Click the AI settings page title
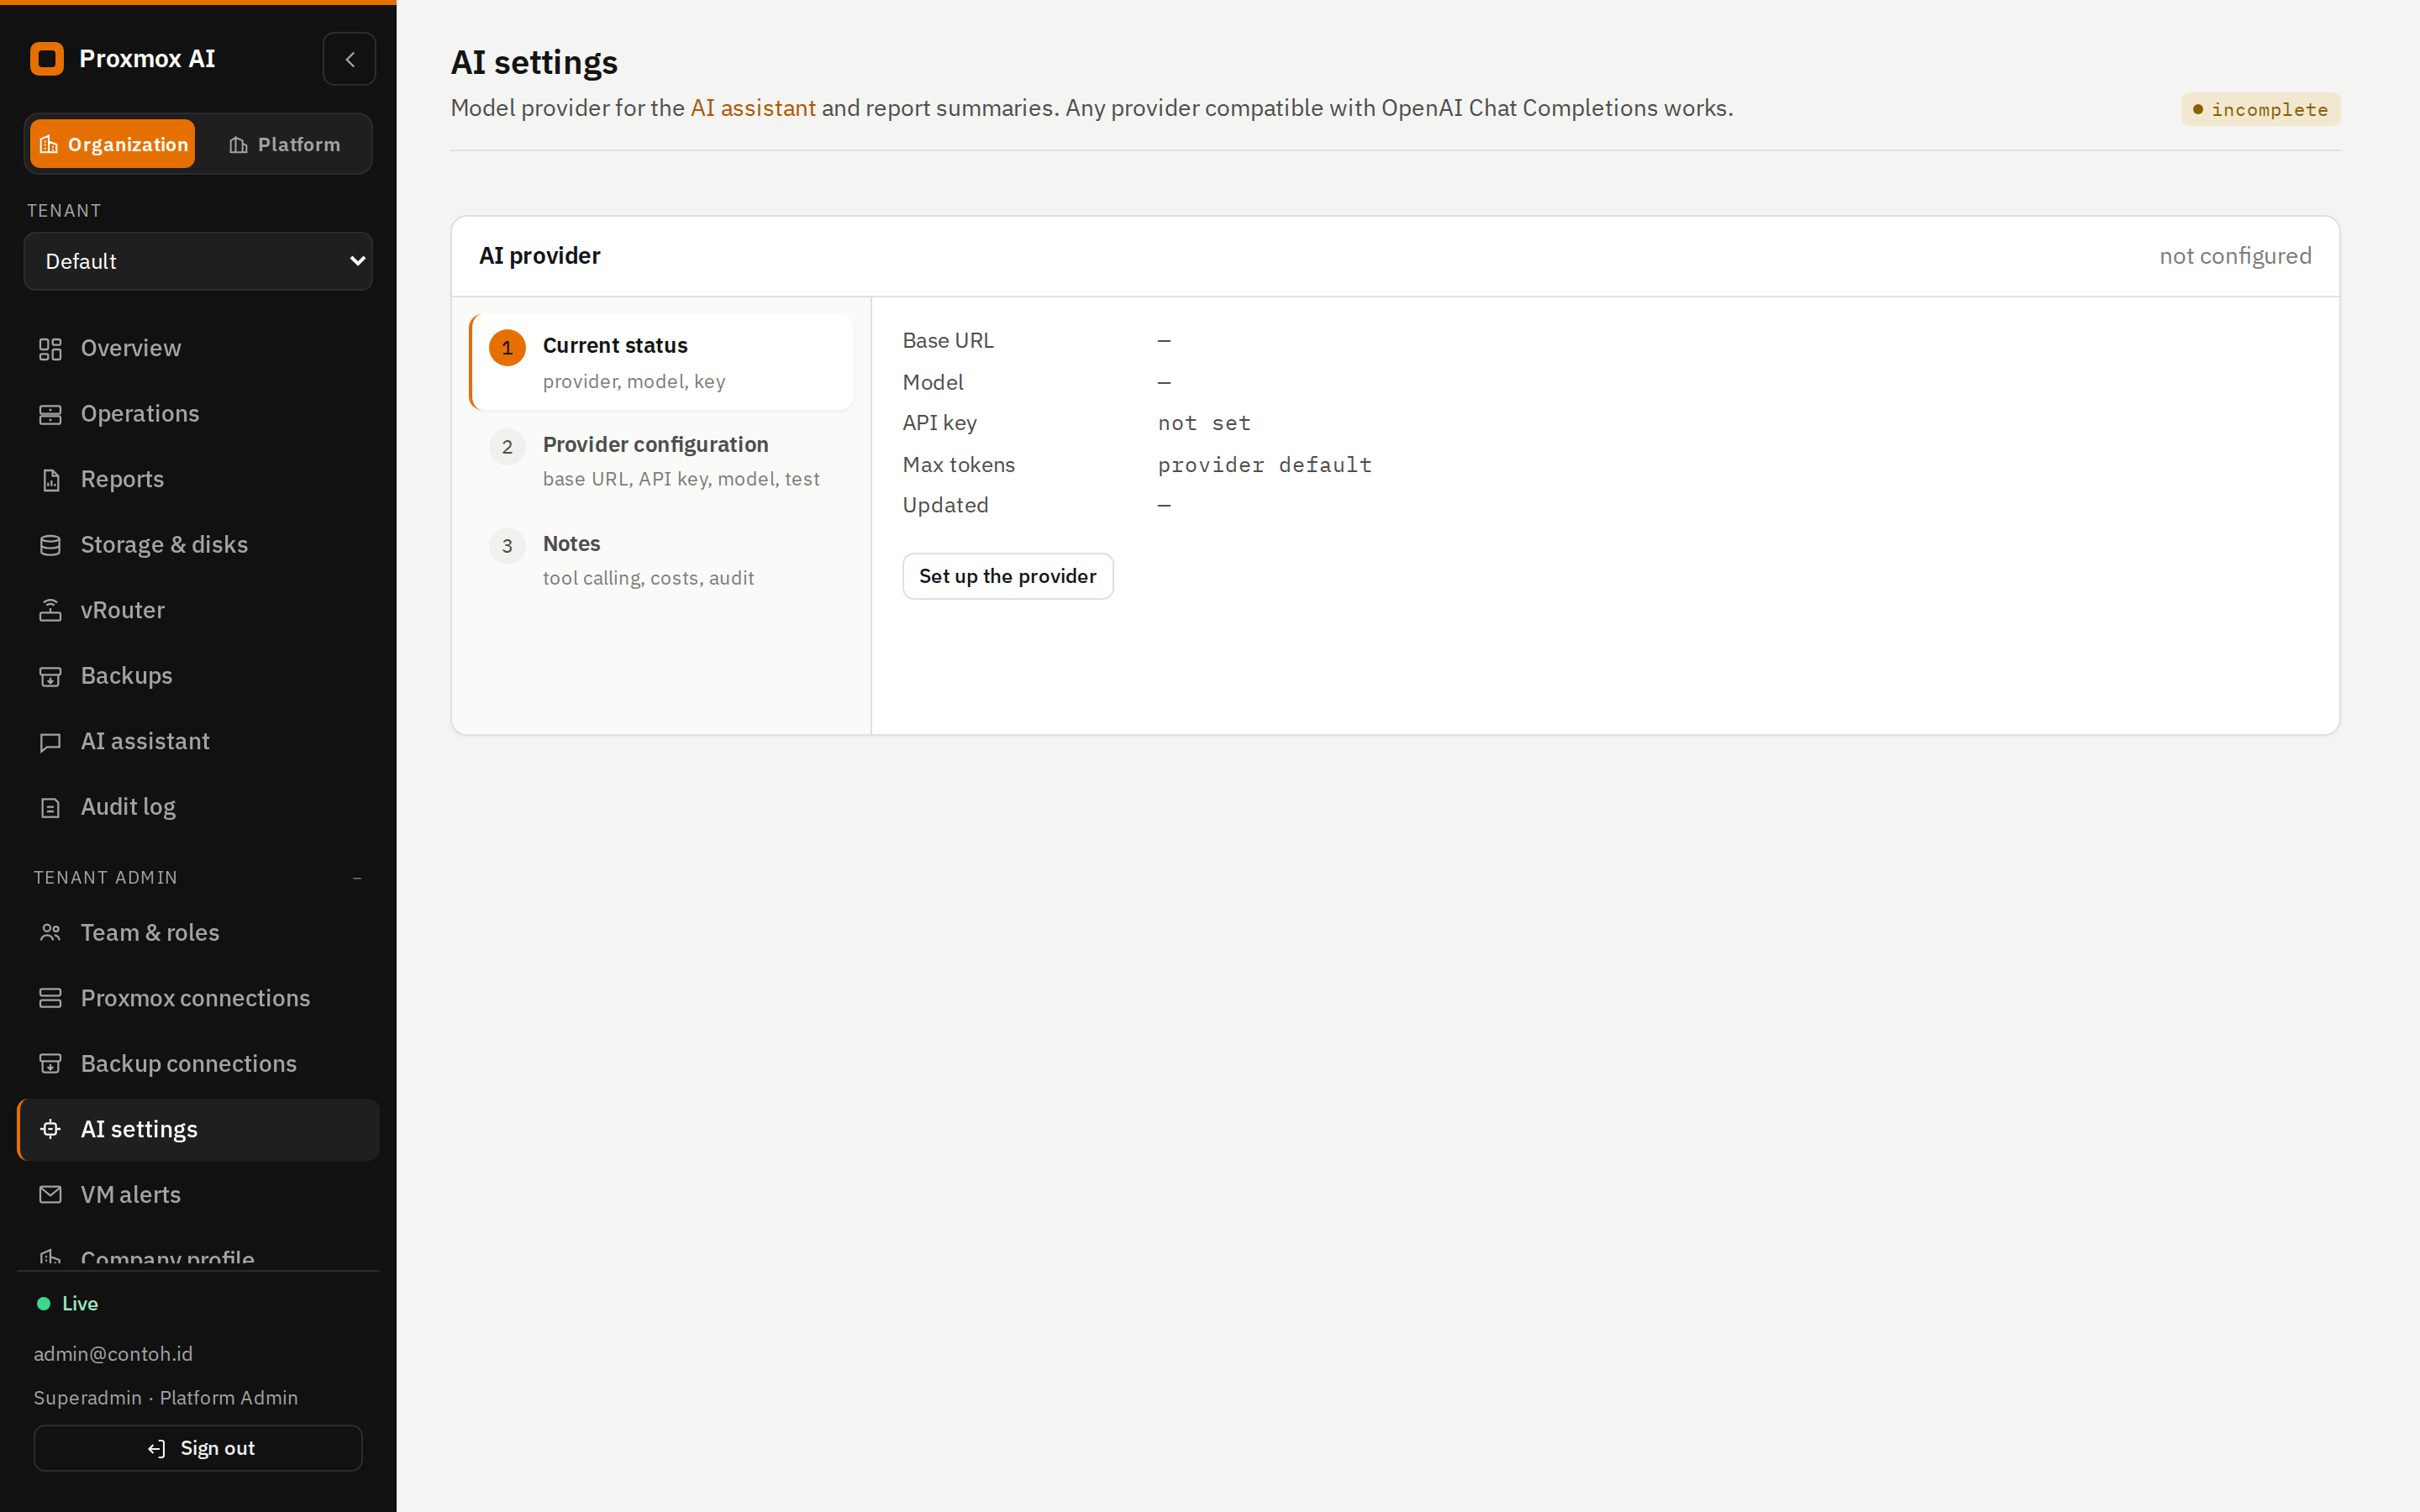Screen dimensions: 2420x1512 click(x=534, y=62)
